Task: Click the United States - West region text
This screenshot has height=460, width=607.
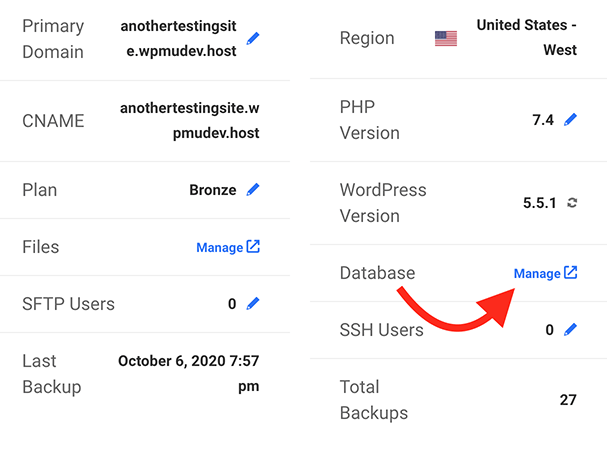Action: (527, 38)
